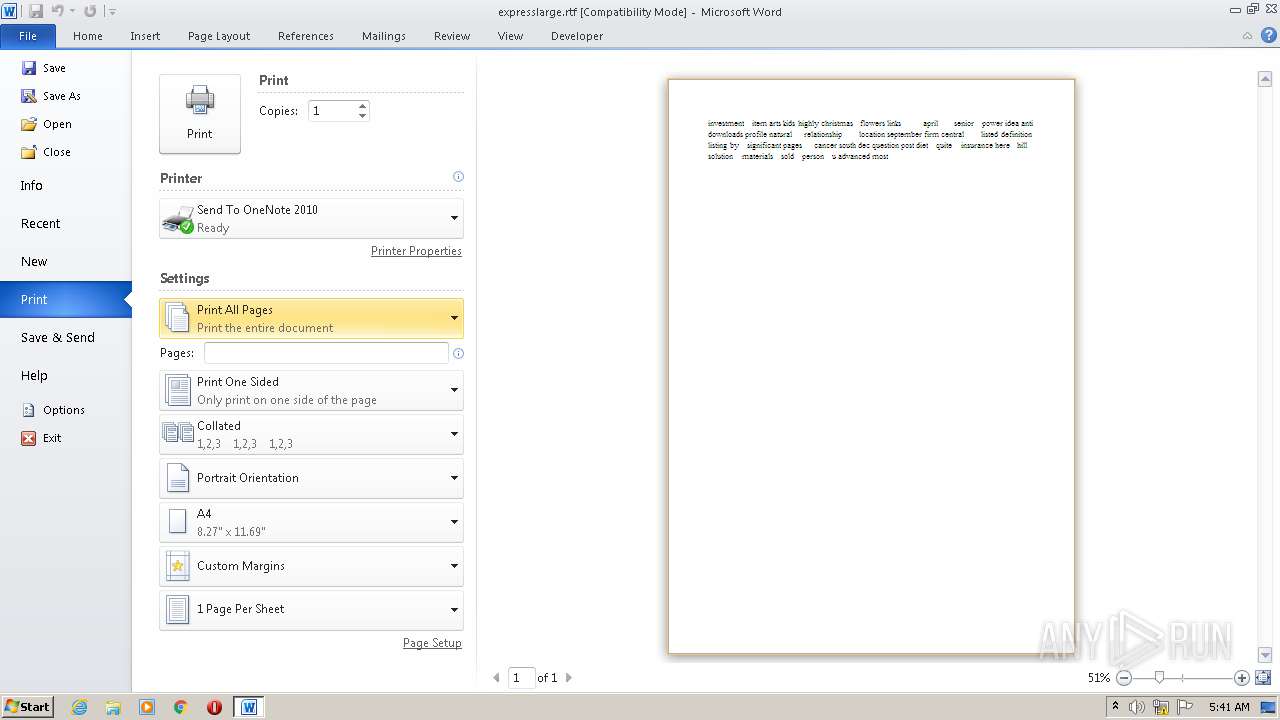
Task: Open the 1 Page Per Sheet dropdown
Action: (311, 610)
